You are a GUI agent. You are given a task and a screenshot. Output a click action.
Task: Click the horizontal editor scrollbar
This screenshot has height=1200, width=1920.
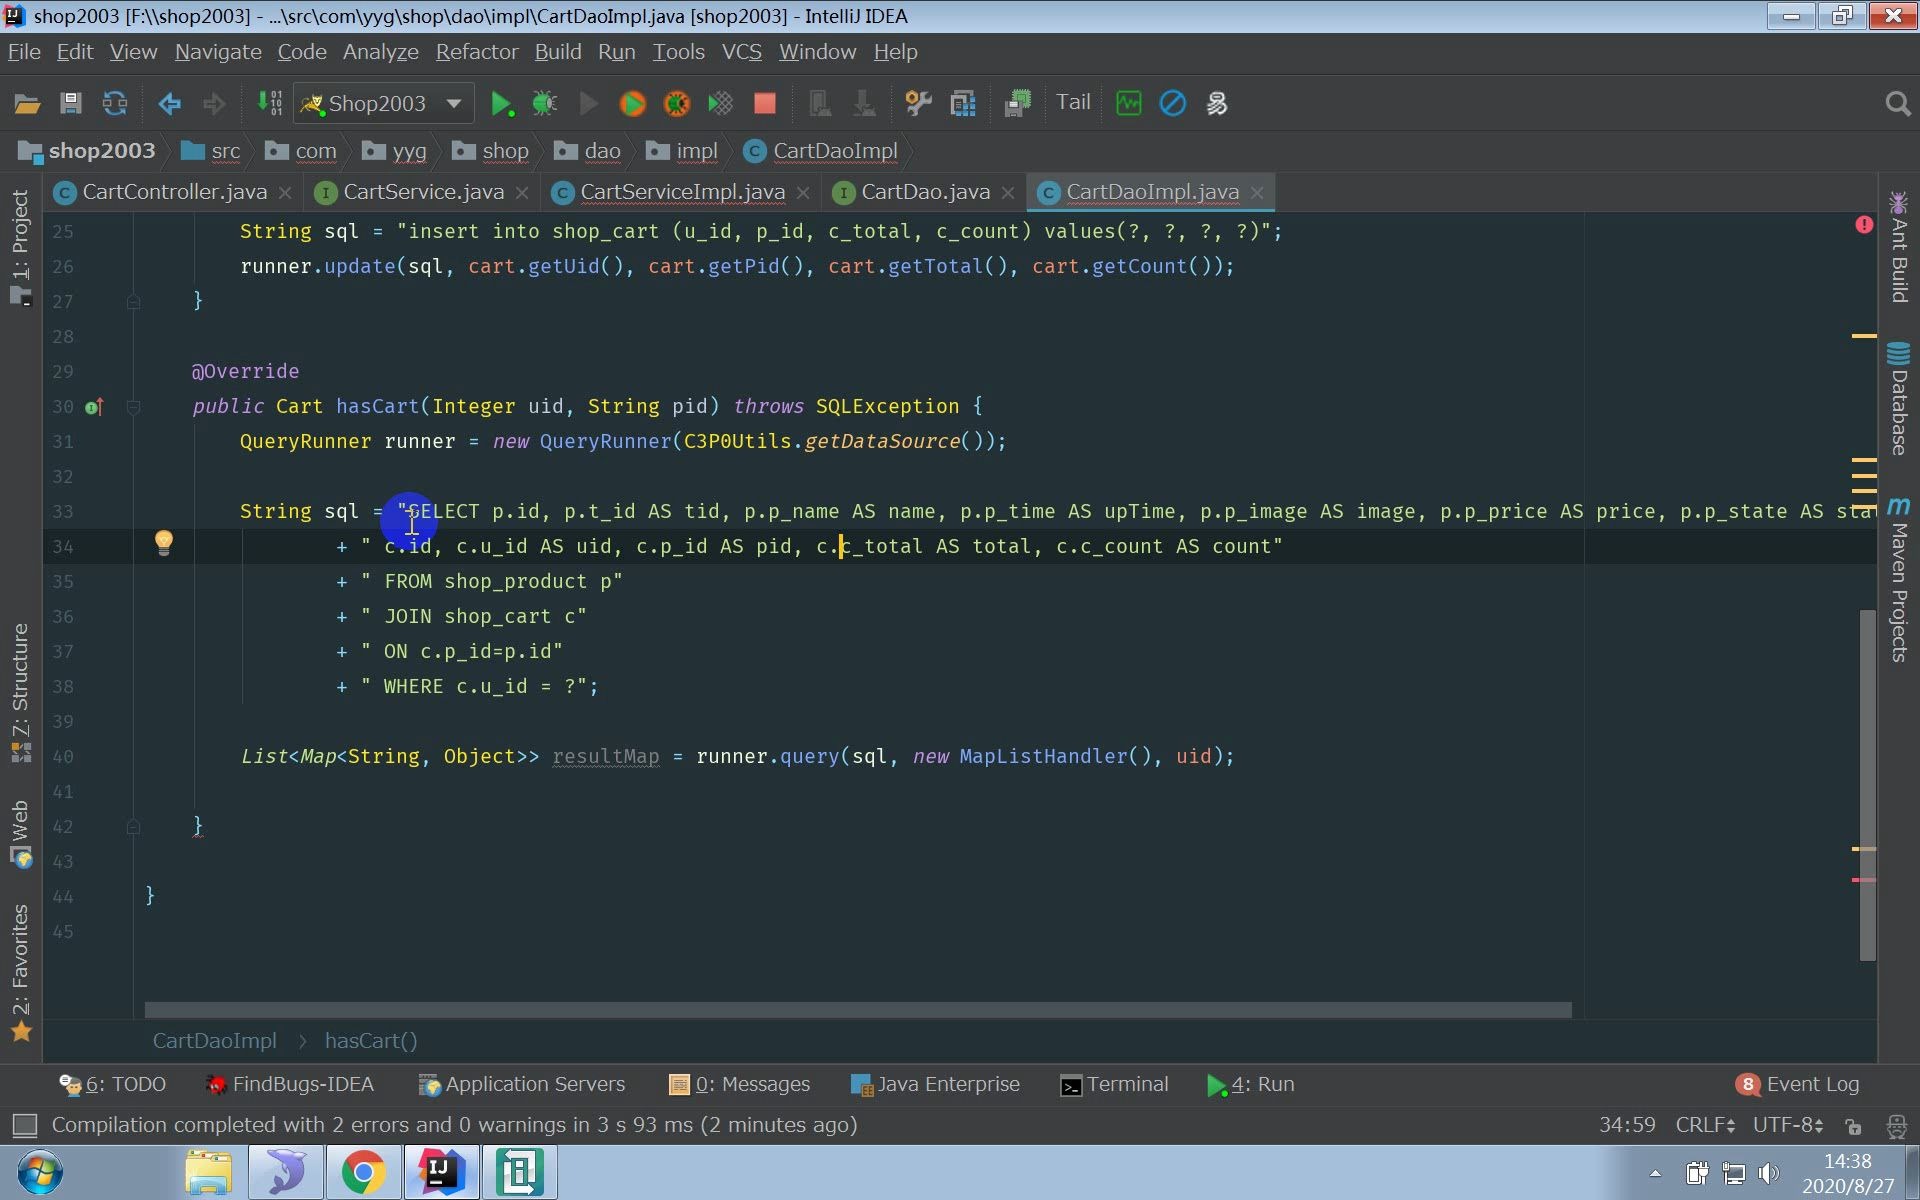coord(857,1010)
